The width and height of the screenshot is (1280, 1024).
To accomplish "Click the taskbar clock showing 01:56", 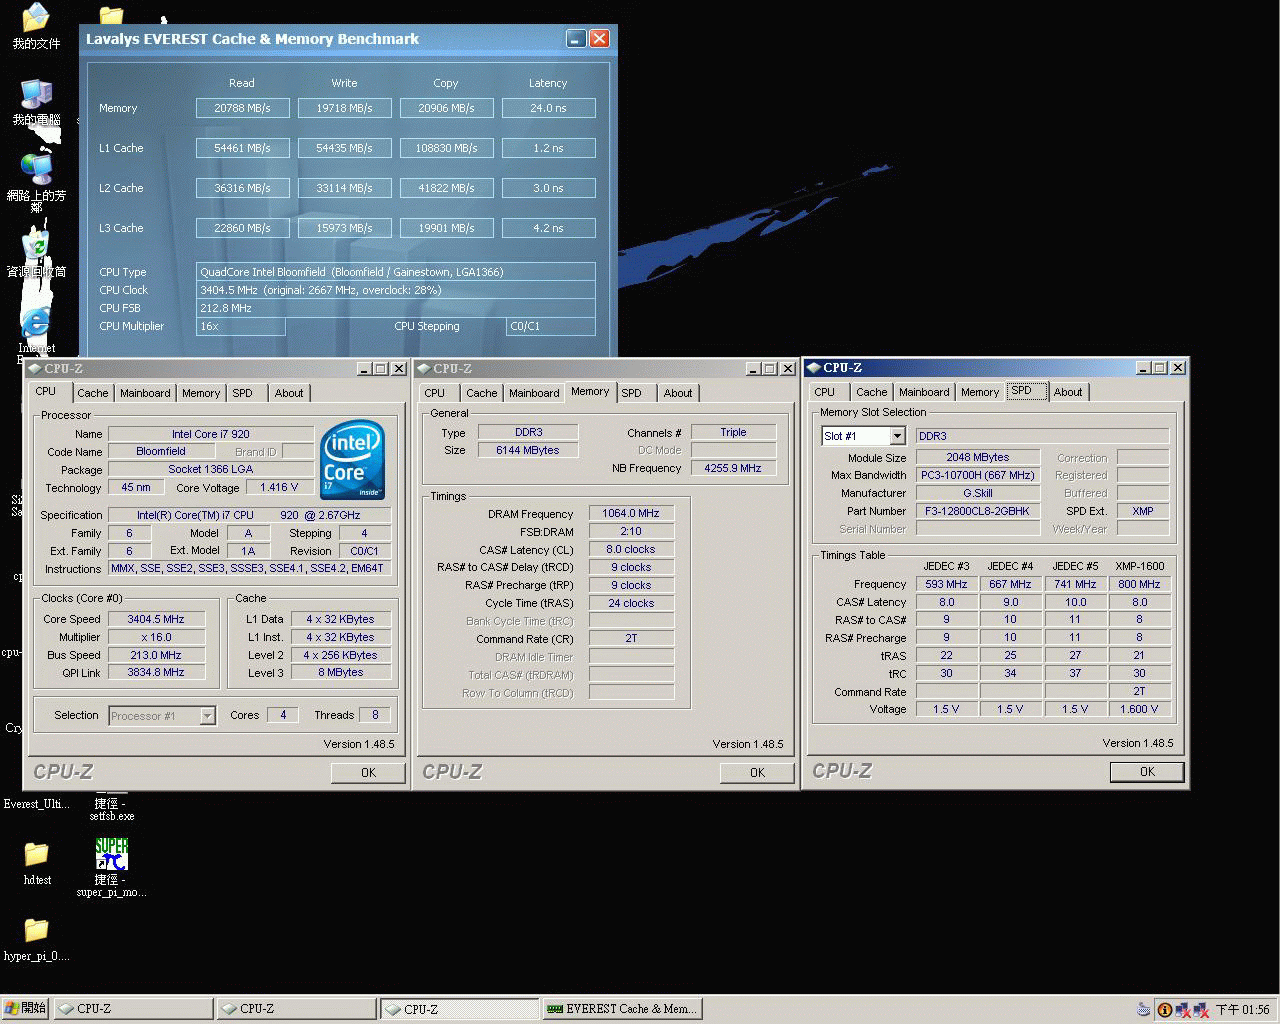I will [1242, 1009].
